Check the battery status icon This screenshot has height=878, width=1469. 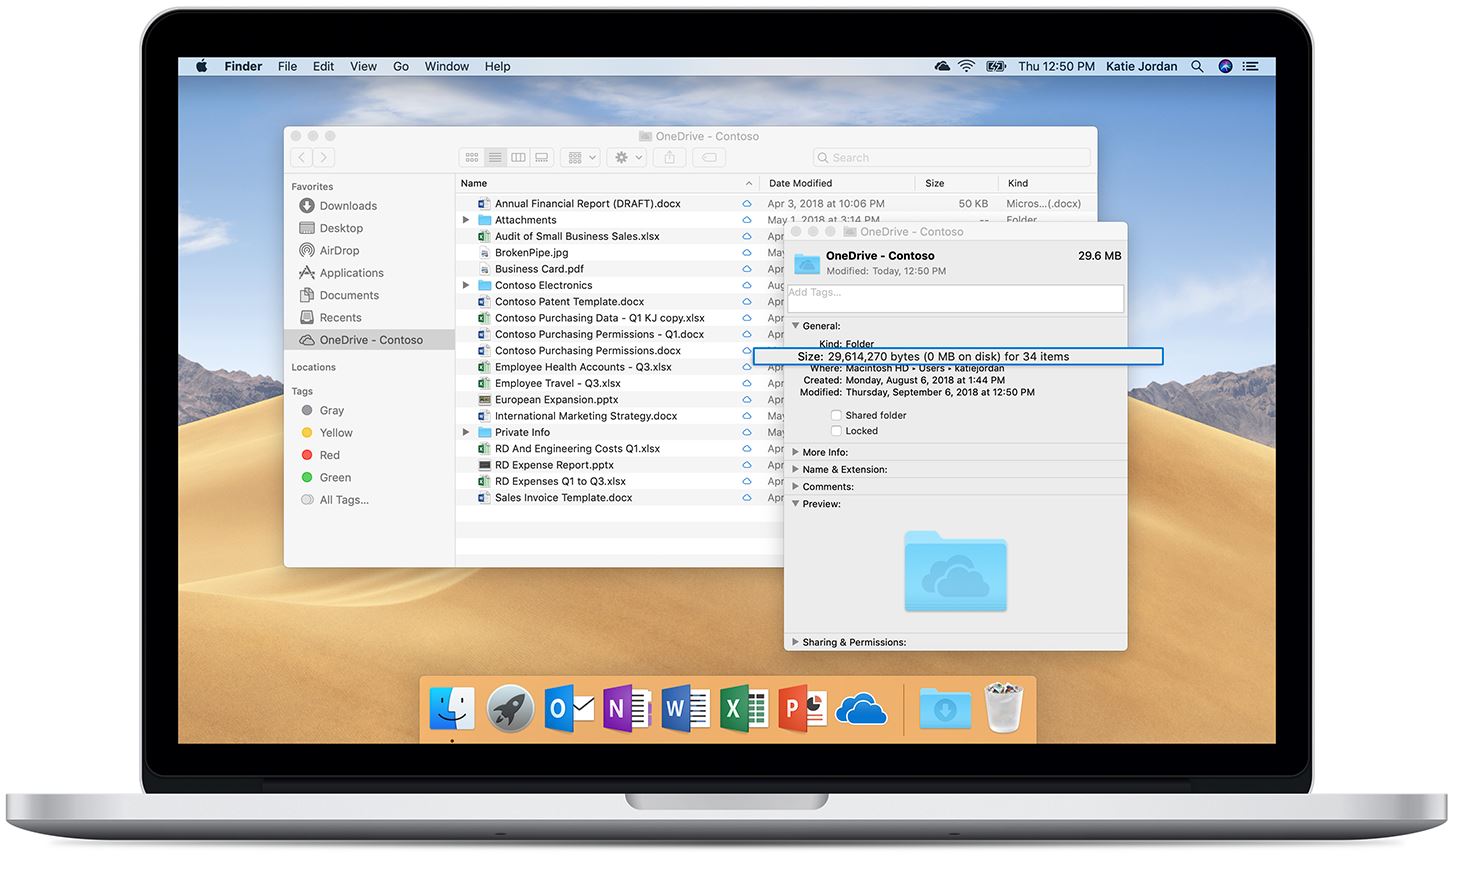click(x=996, y=66)
